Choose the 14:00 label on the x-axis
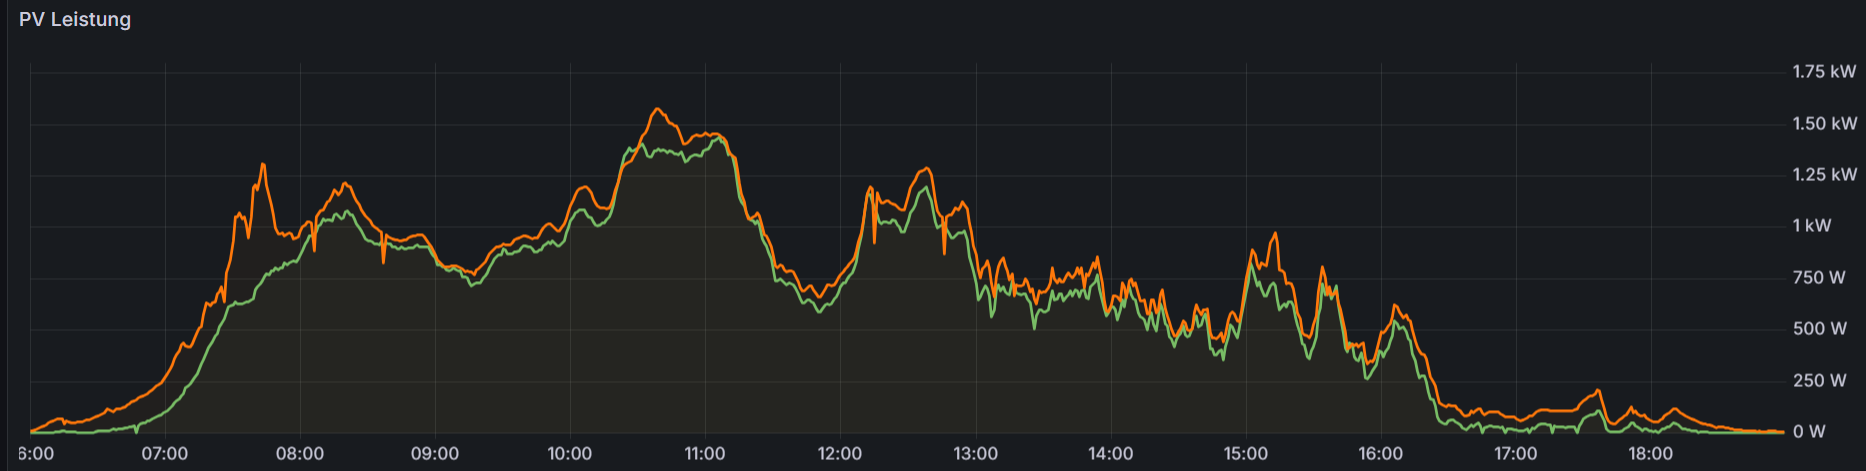The width and height of the screenshot is (1866, 471). (1110, 454)
